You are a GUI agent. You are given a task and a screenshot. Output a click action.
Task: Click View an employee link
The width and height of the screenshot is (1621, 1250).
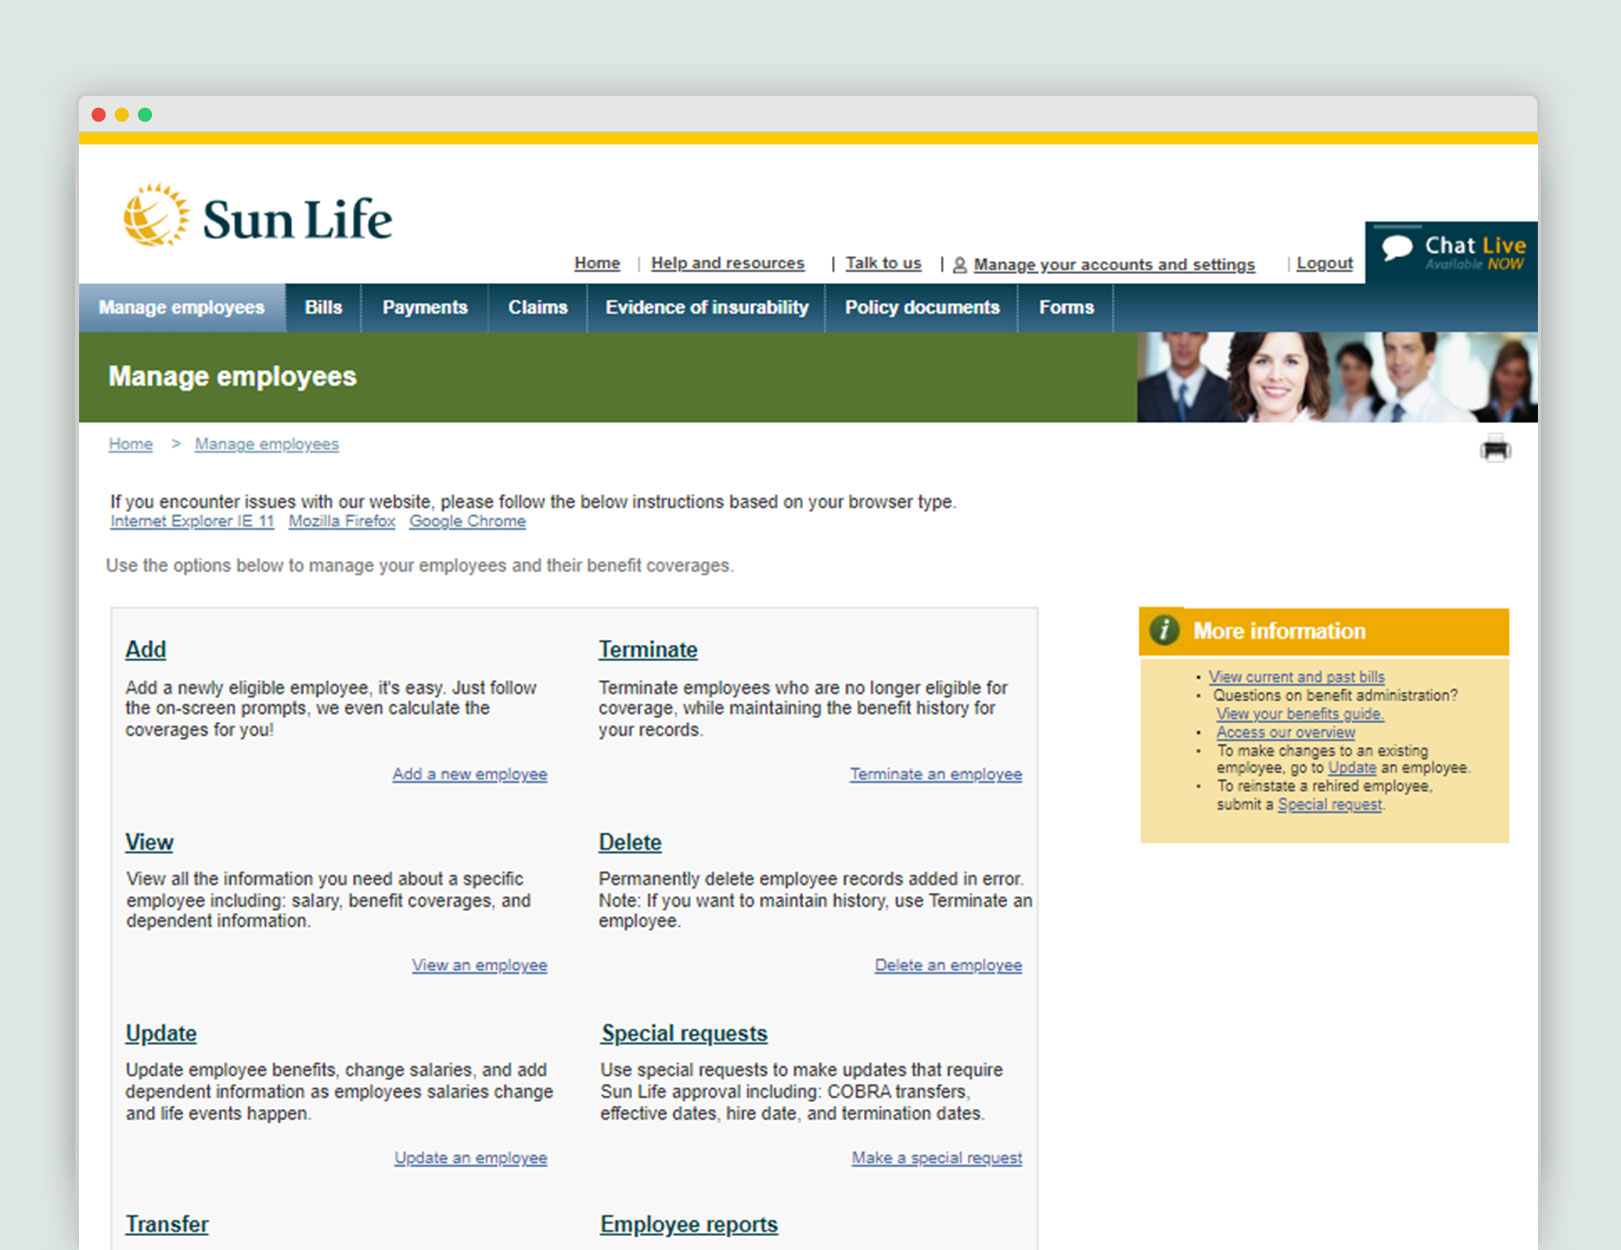tap(480, 965)
